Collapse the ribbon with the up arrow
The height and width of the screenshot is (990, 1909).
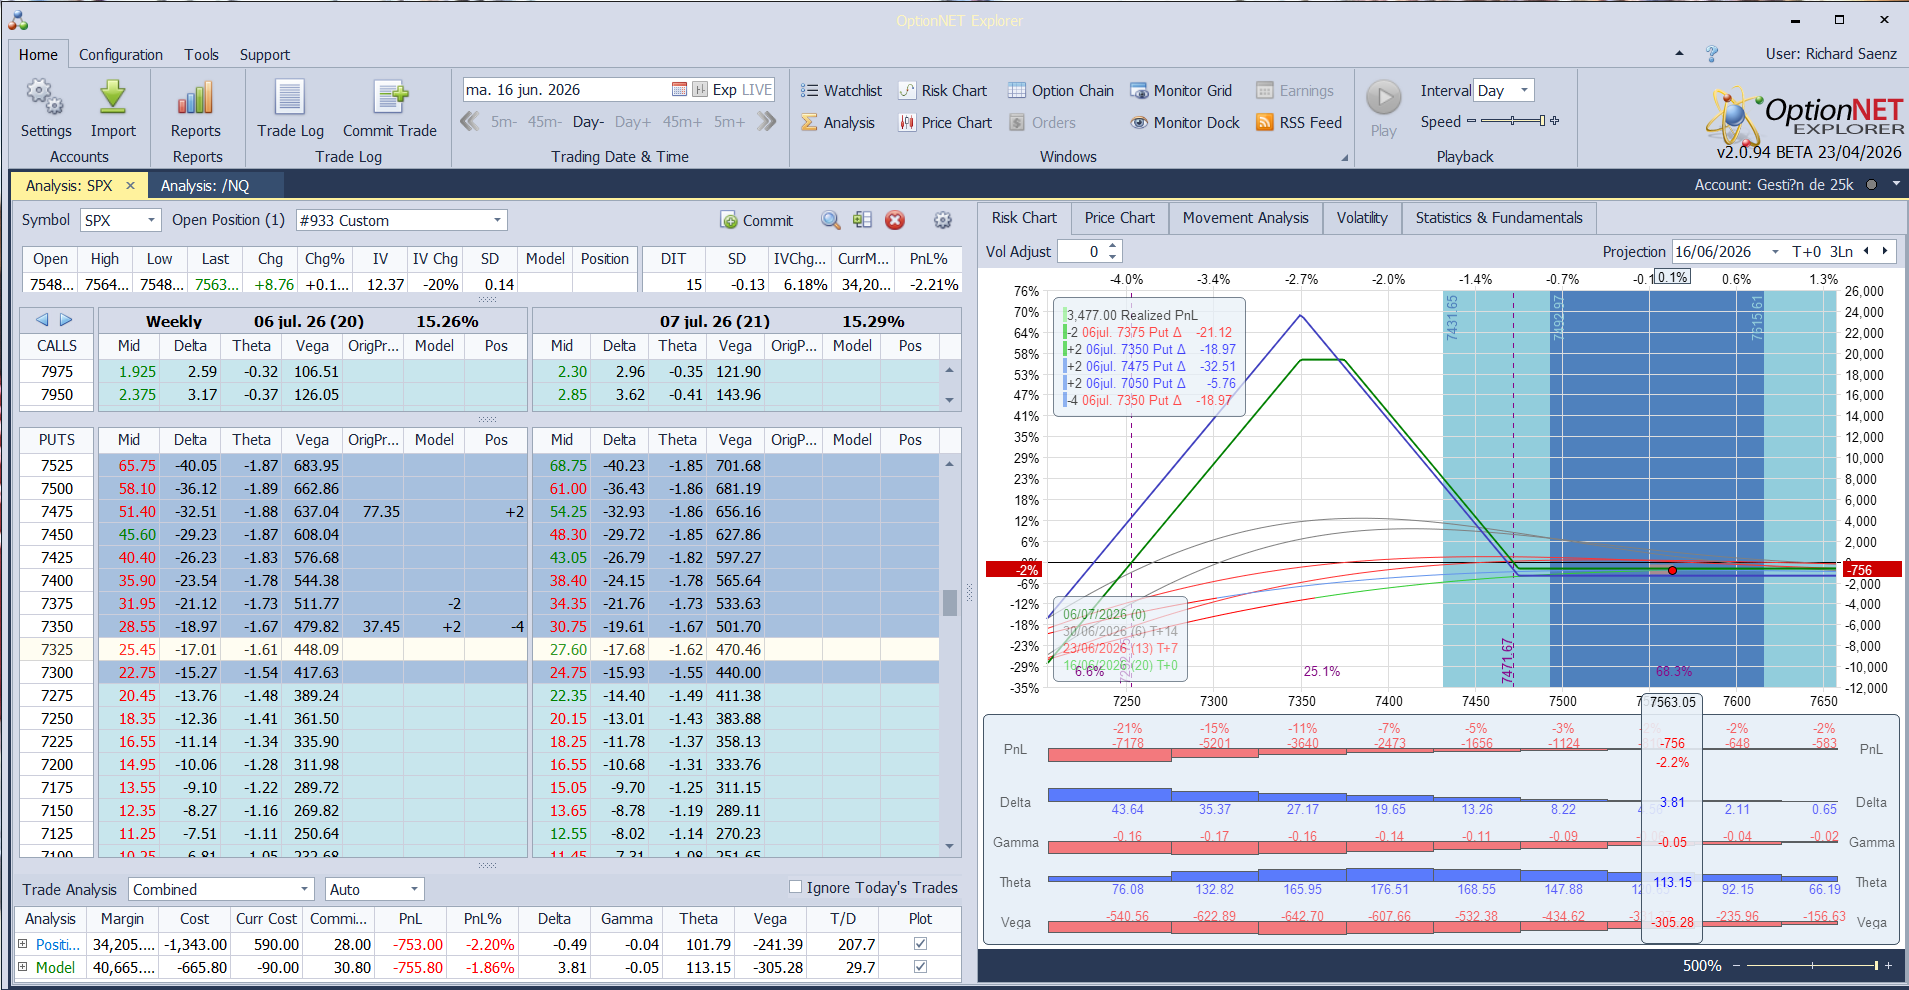click(1679, 54)
